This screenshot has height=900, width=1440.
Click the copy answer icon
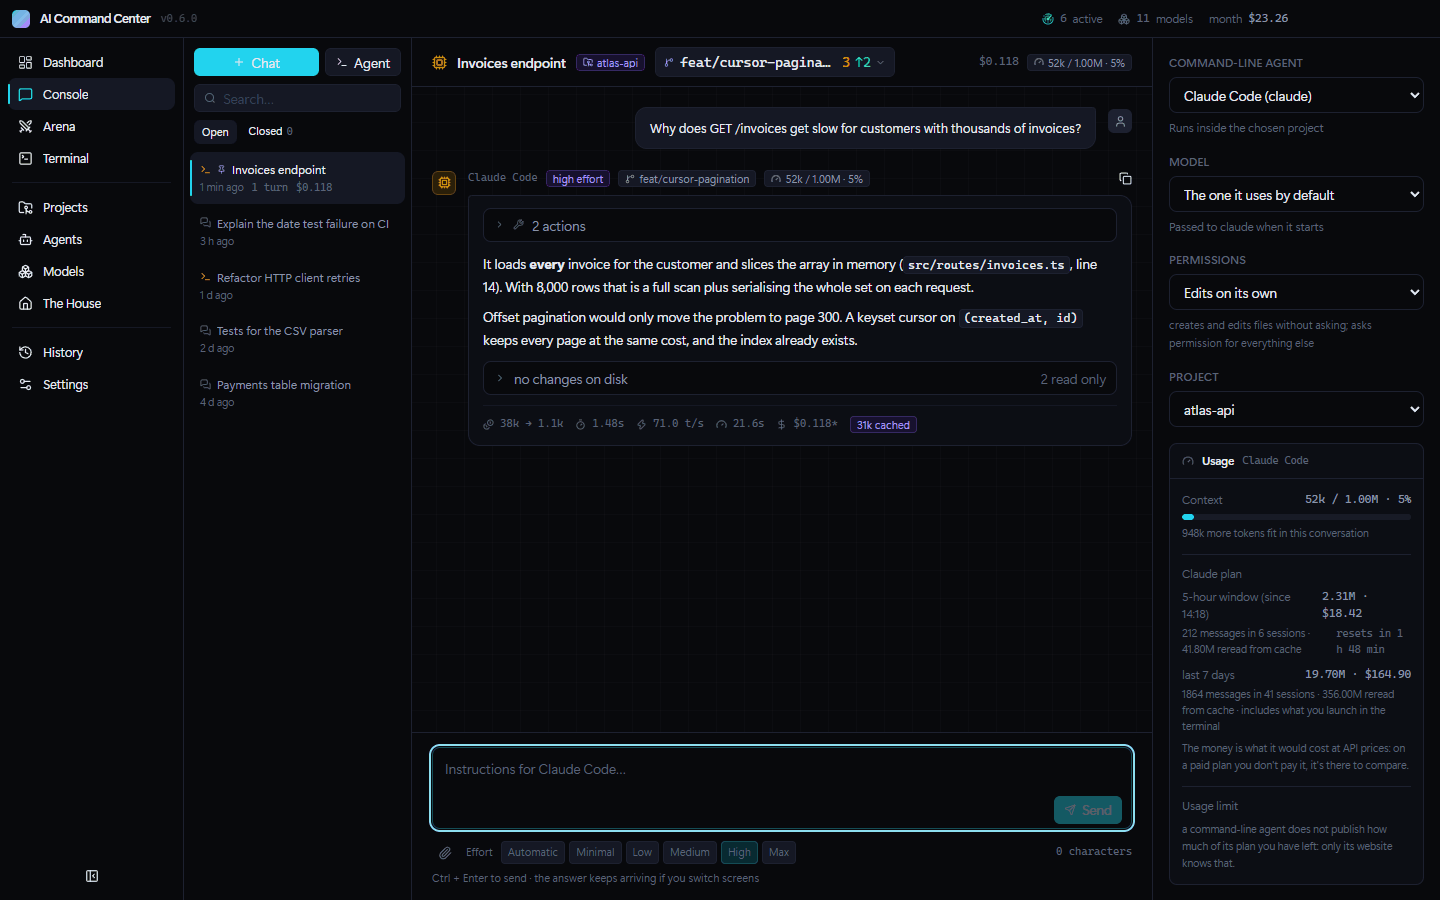(1125, 178)
